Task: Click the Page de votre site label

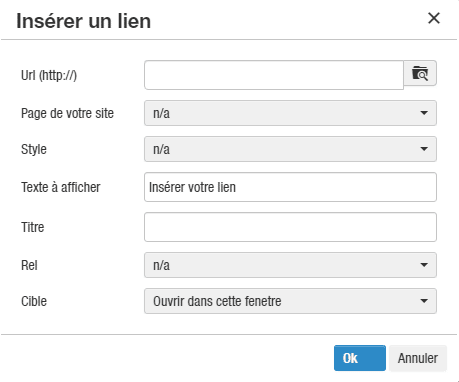Action: [67, 113]
